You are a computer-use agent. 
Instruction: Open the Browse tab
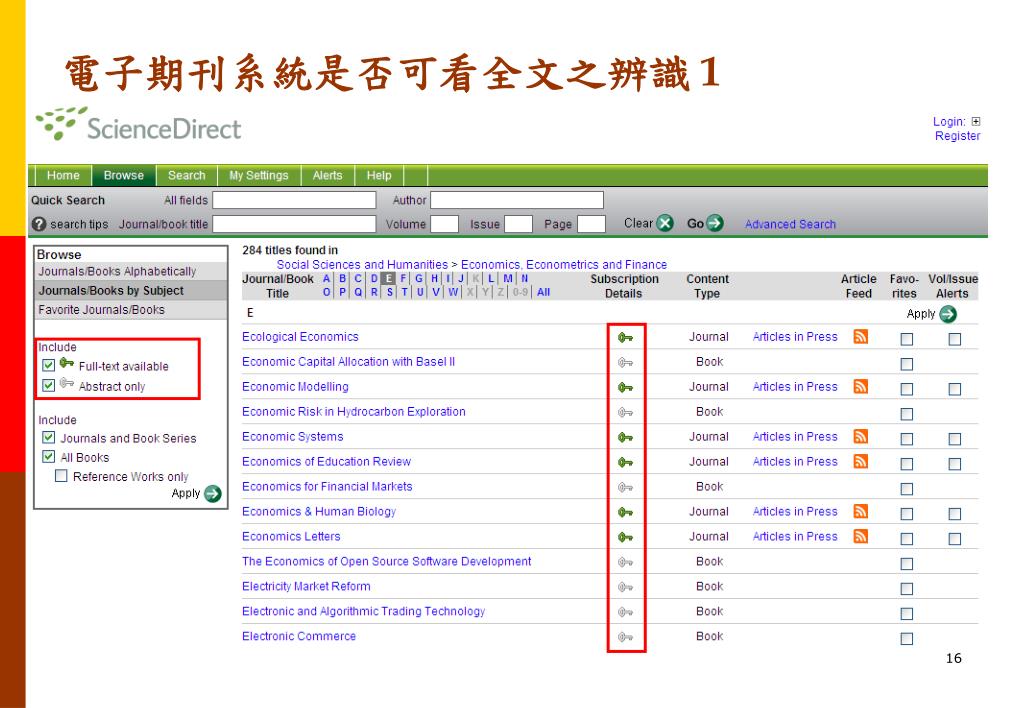[123, 176]
